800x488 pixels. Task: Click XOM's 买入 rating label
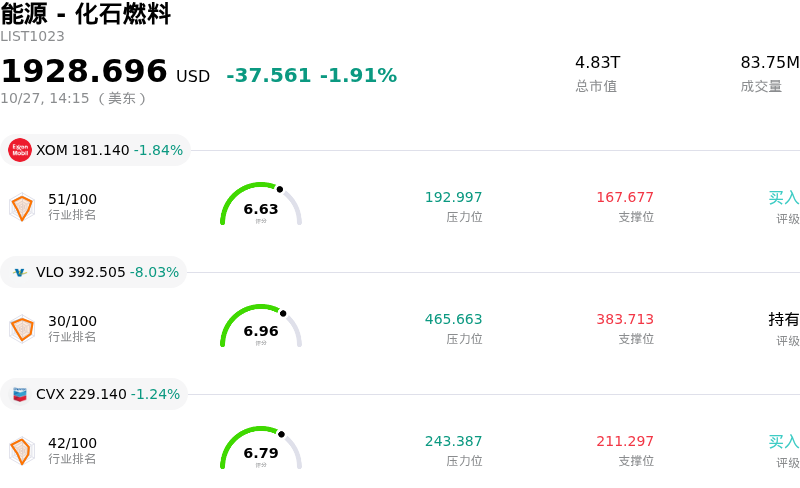[x=784, y=198]
